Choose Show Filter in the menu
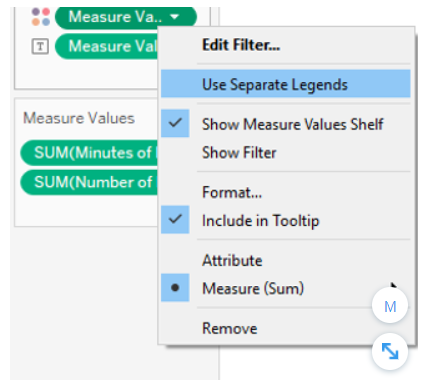 [239, 153]
